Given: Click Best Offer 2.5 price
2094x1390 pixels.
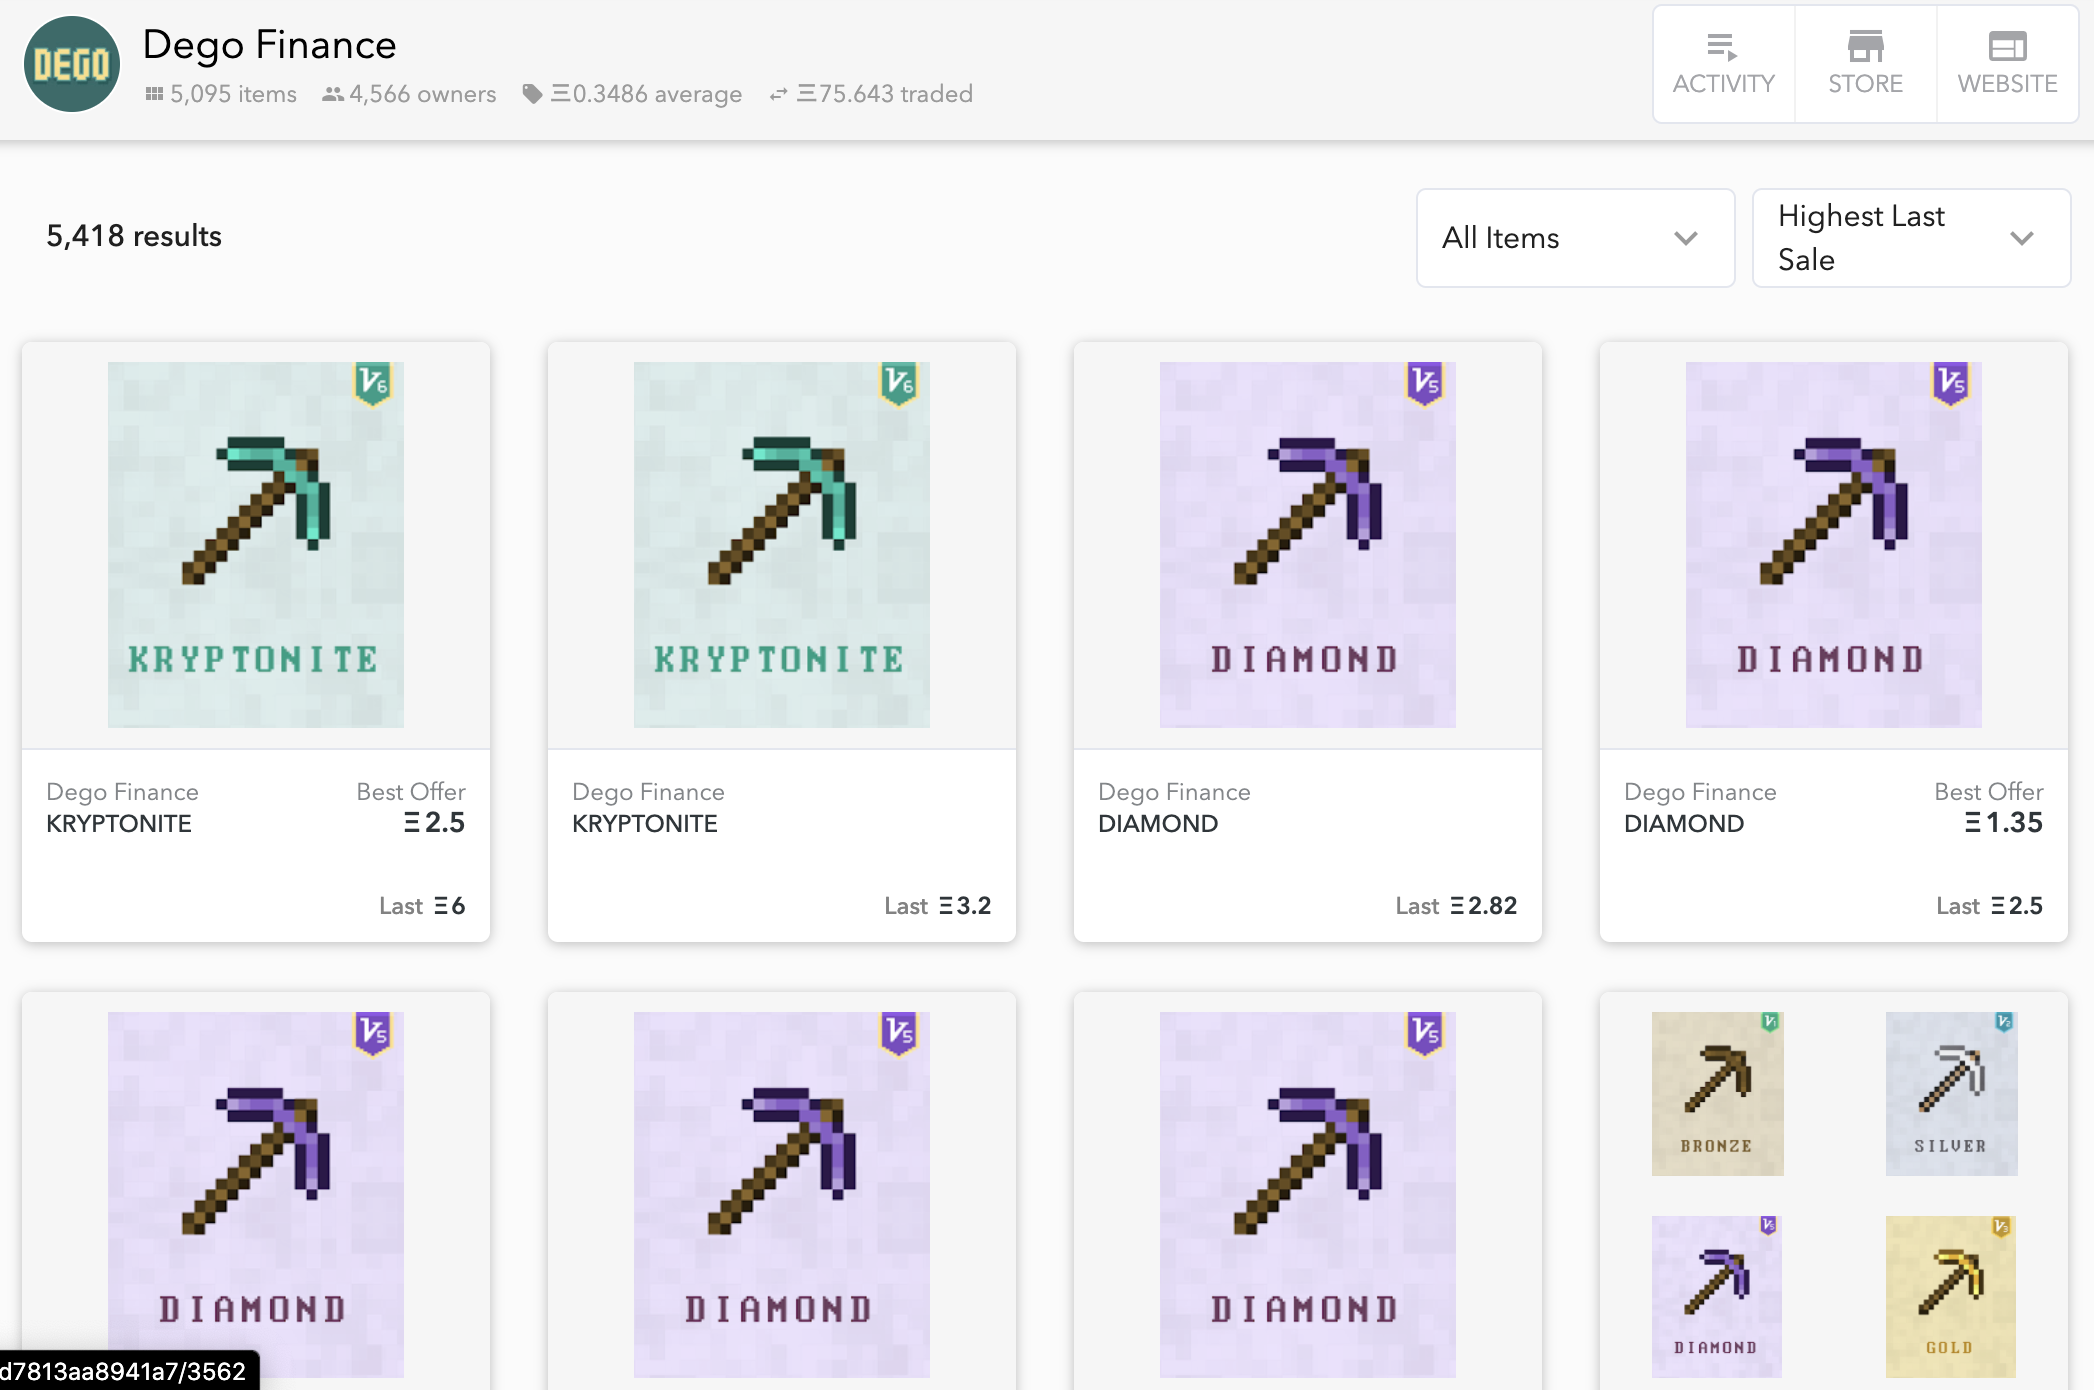Looking at the screenshot, I should tap(434, 823).
